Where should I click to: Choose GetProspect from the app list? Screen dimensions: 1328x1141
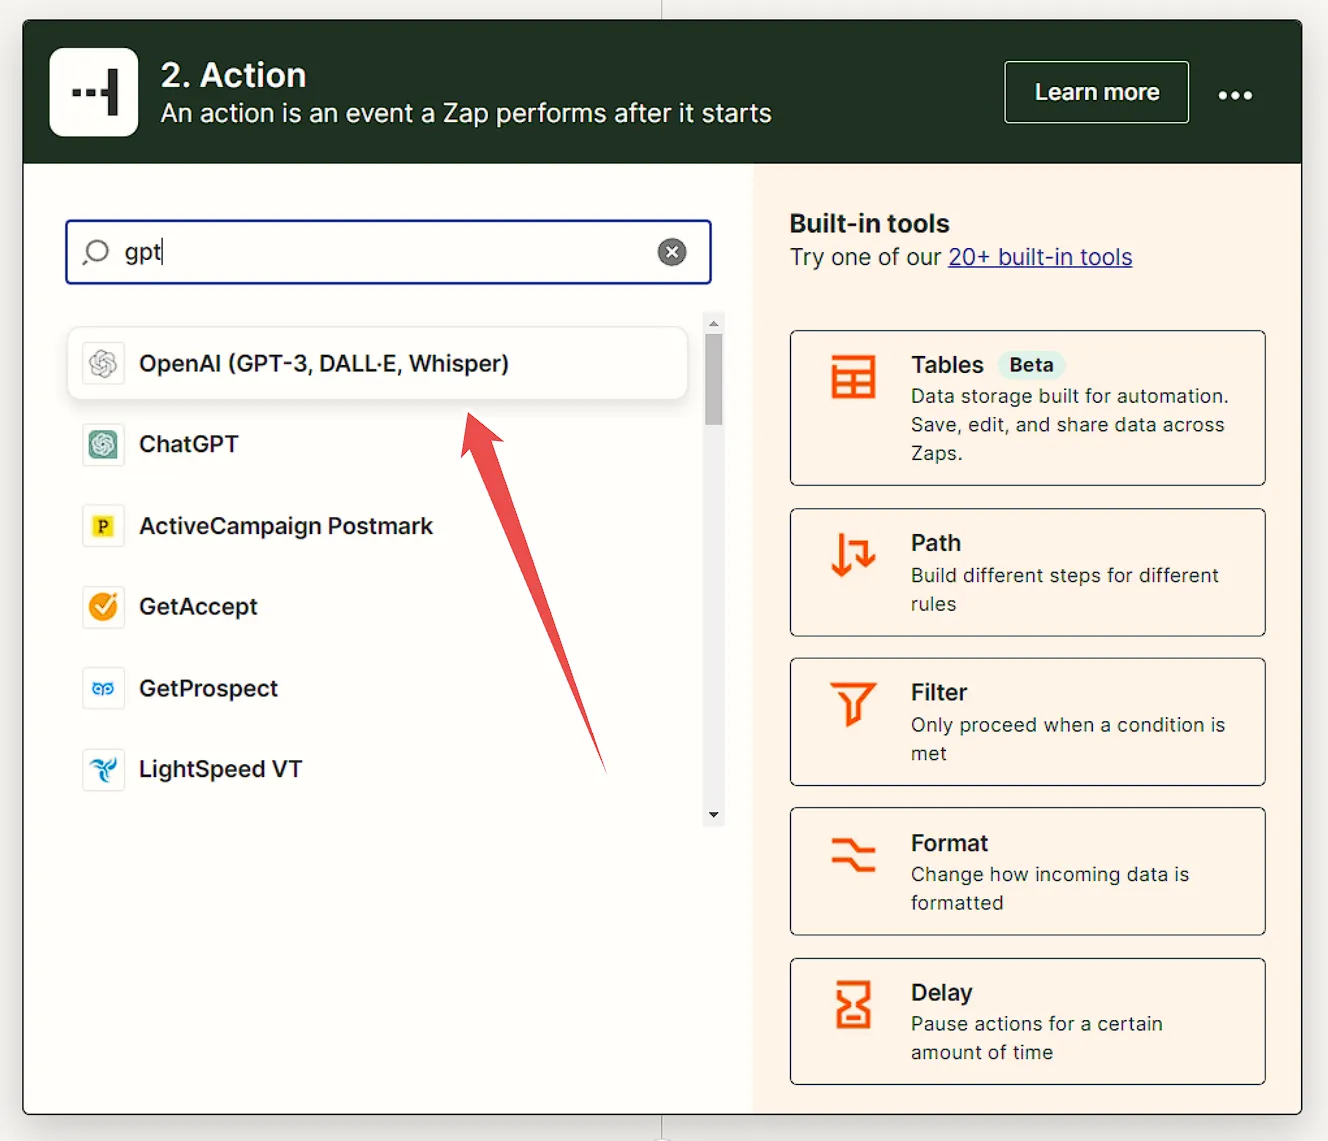[377, 688]
